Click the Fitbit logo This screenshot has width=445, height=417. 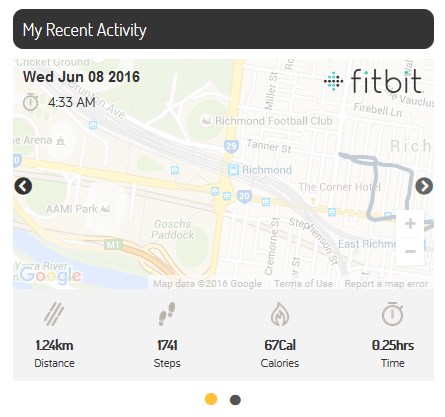[373, 81]
